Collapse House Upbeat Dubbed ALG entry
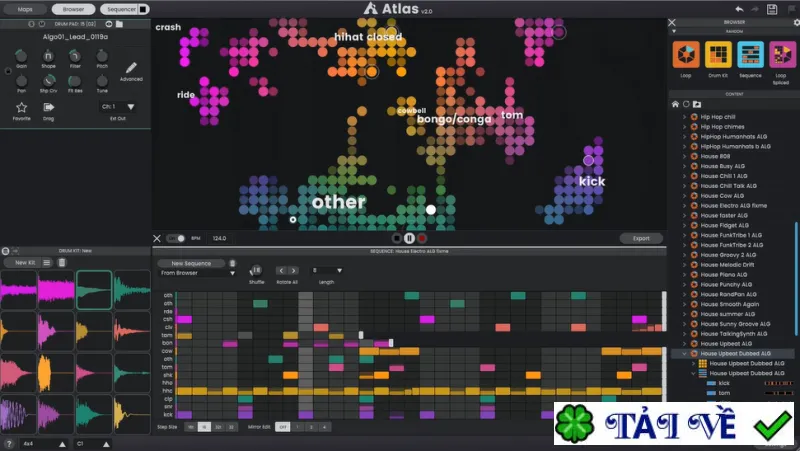This screenshot has width=800, height=451. pyautogui.click(x=684, y=354)
